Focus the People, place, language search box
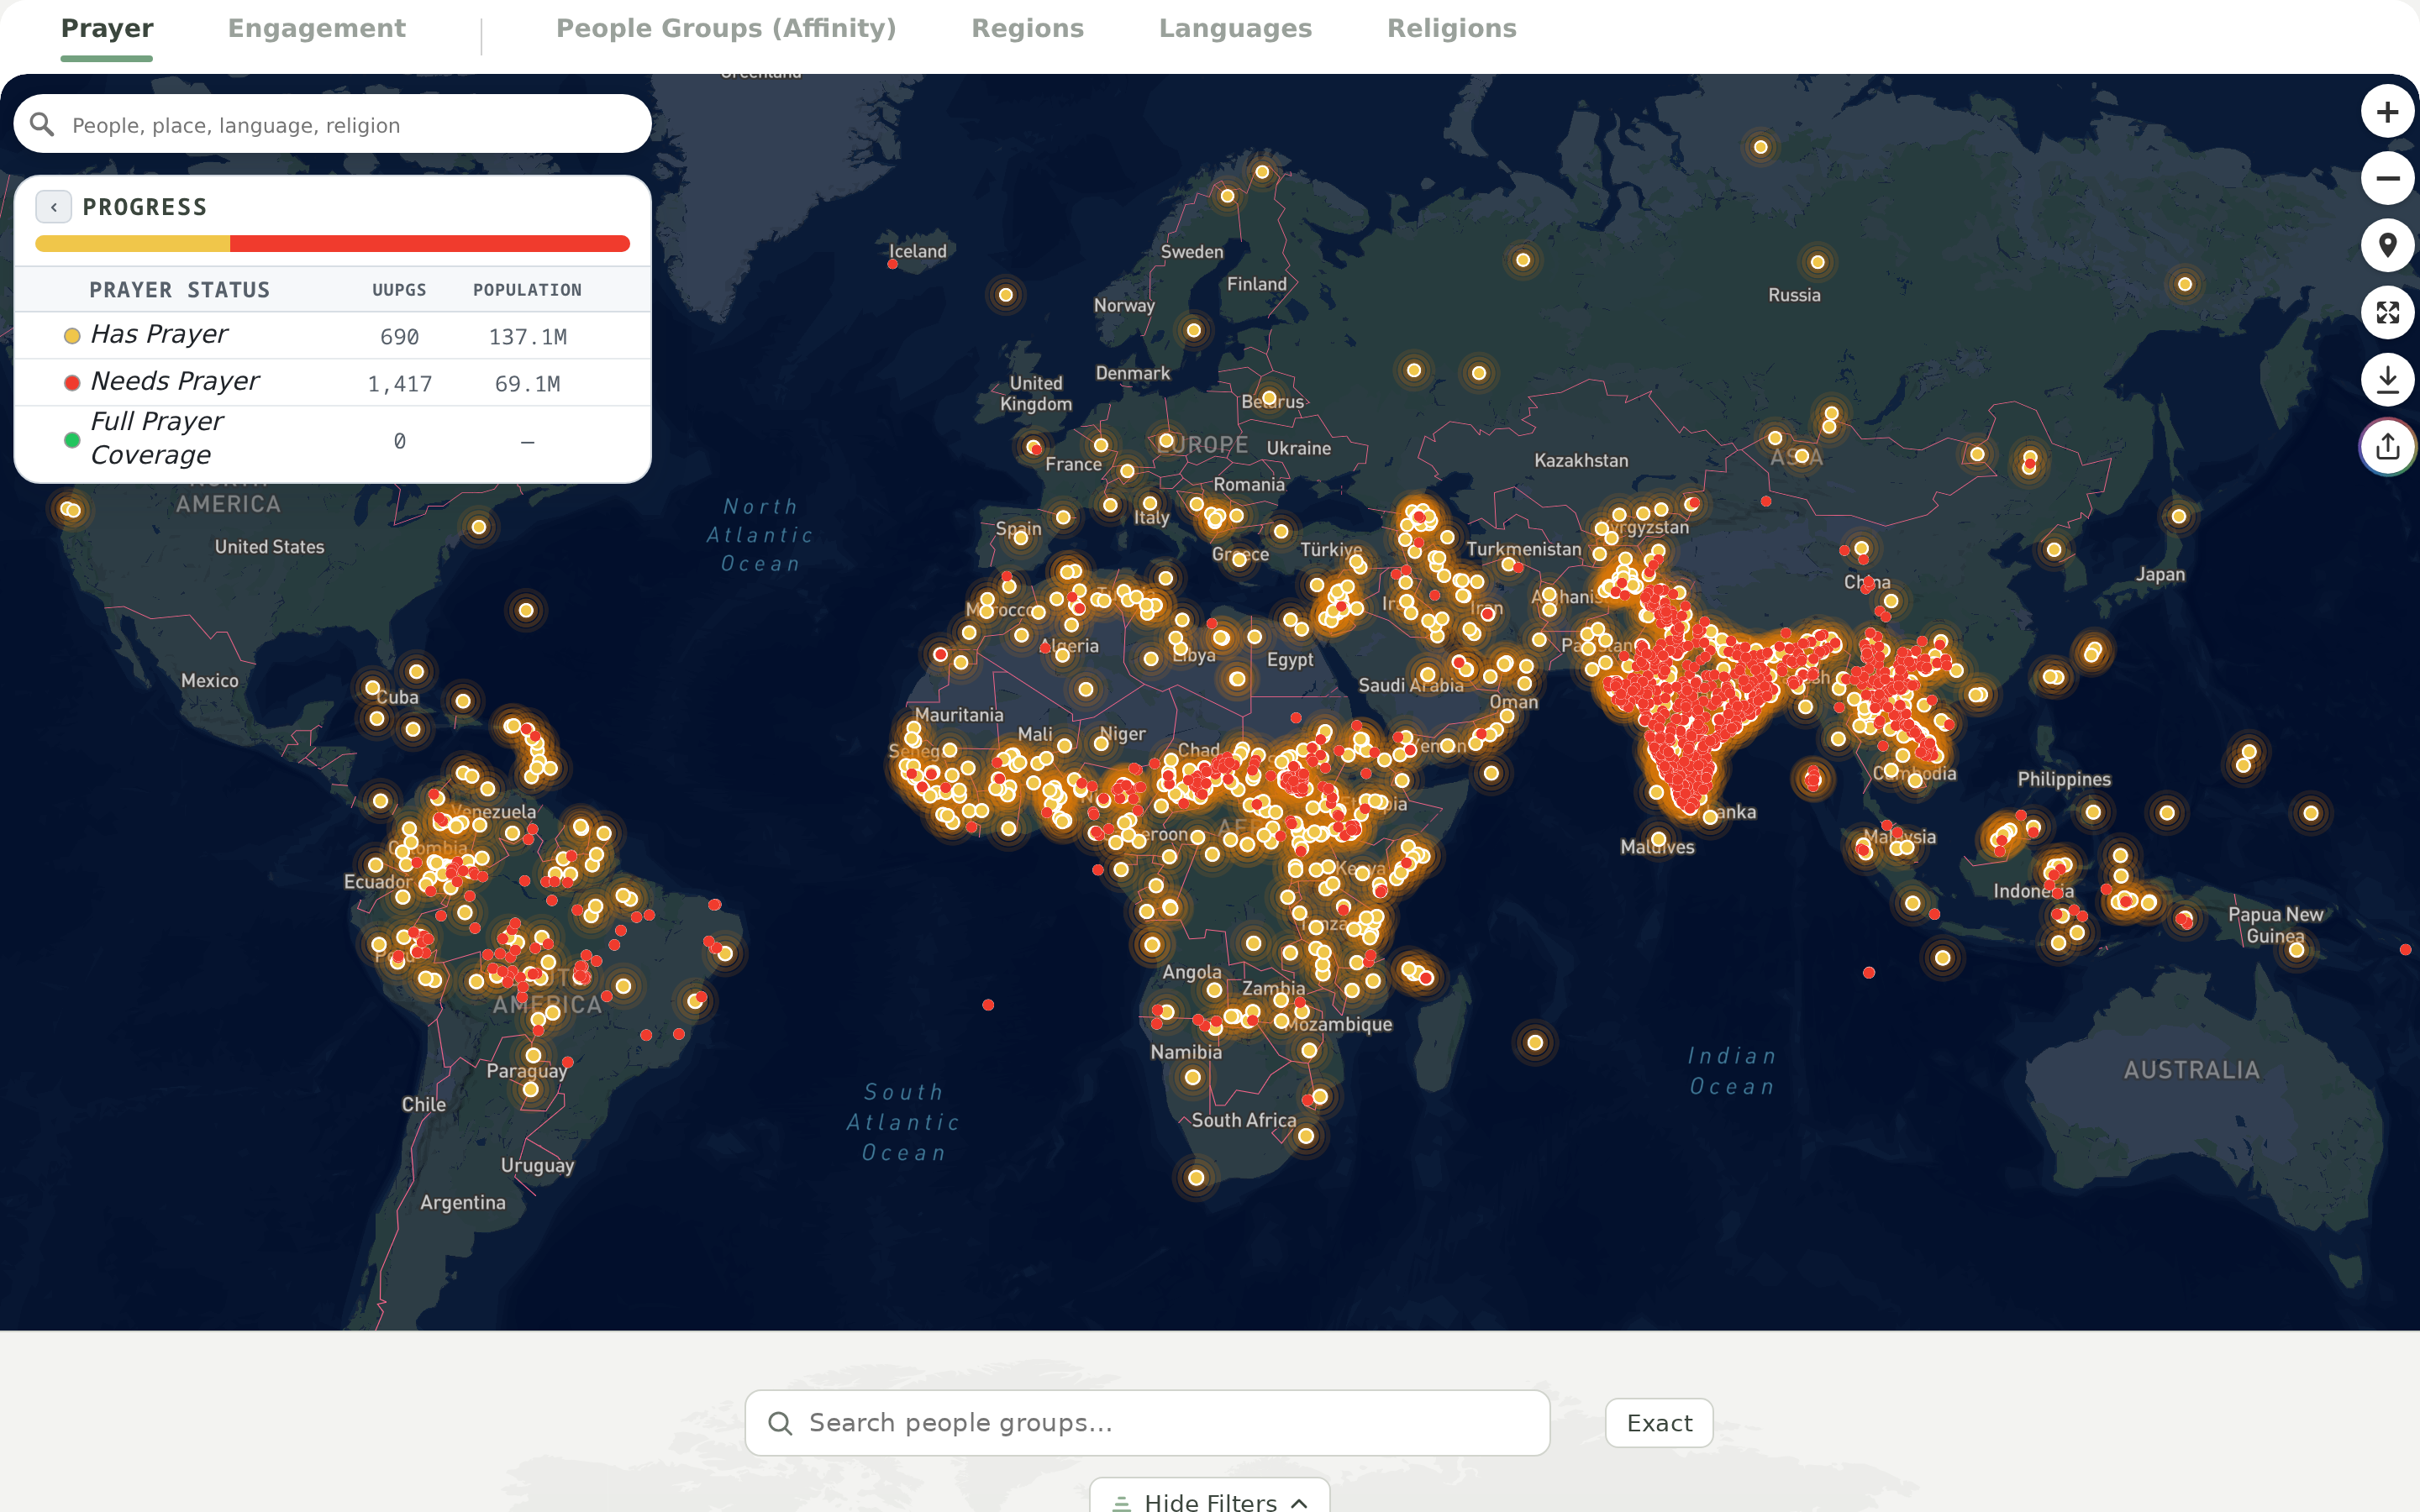Image resolution: width=2420 pixels, height=1512 pixels. coord(332,125)
